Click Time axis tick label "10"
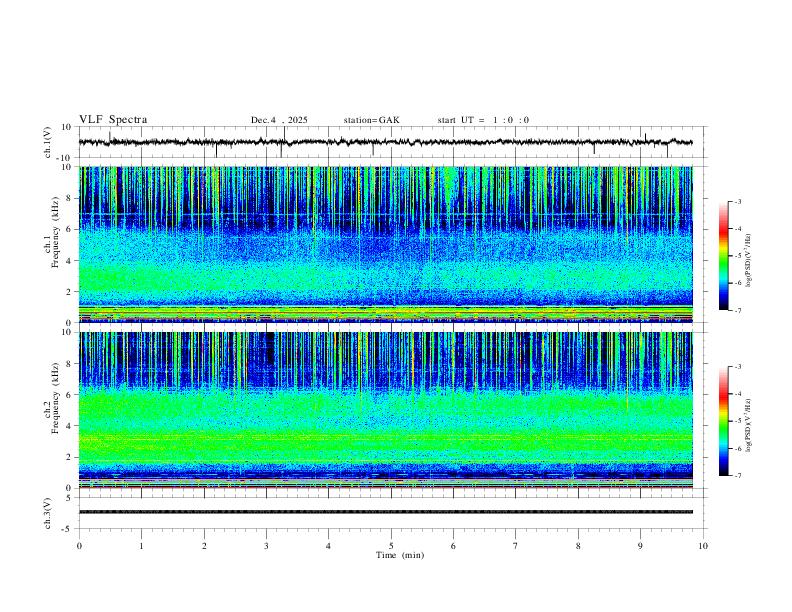792x612 pixels. click(703, 546)
